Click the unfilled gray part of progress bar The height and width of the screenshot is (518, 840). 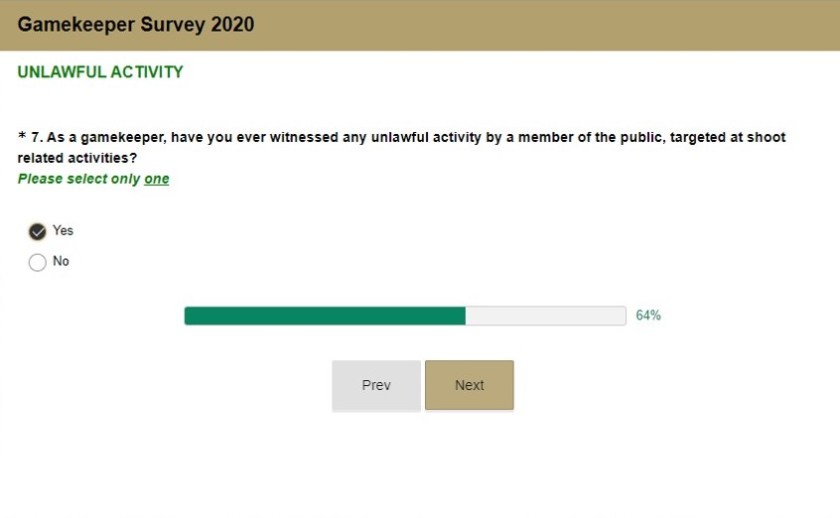[x=545, y=316]
